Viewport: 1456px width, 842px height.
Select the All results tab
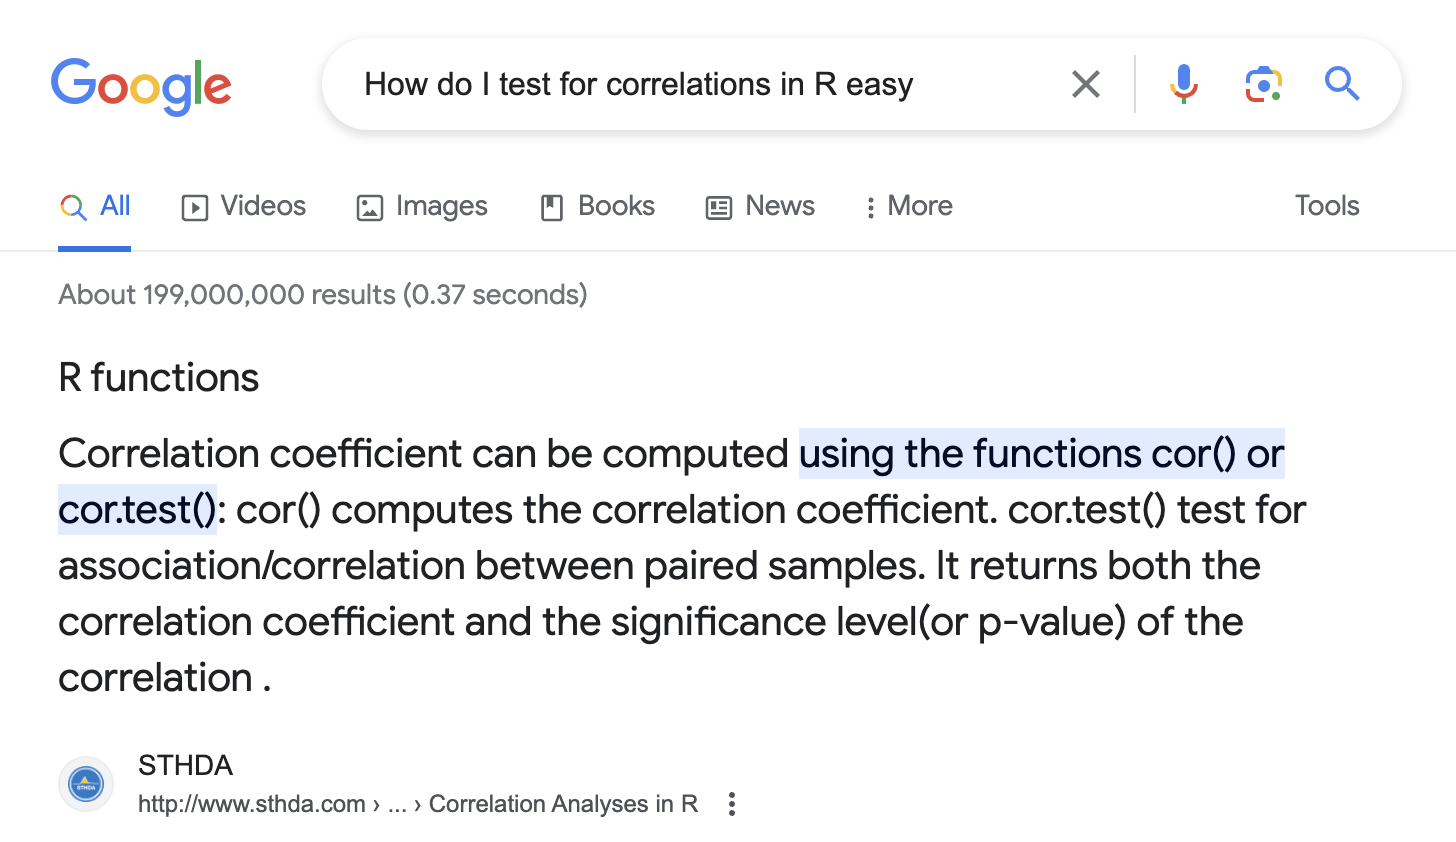(x=95, y=206)
